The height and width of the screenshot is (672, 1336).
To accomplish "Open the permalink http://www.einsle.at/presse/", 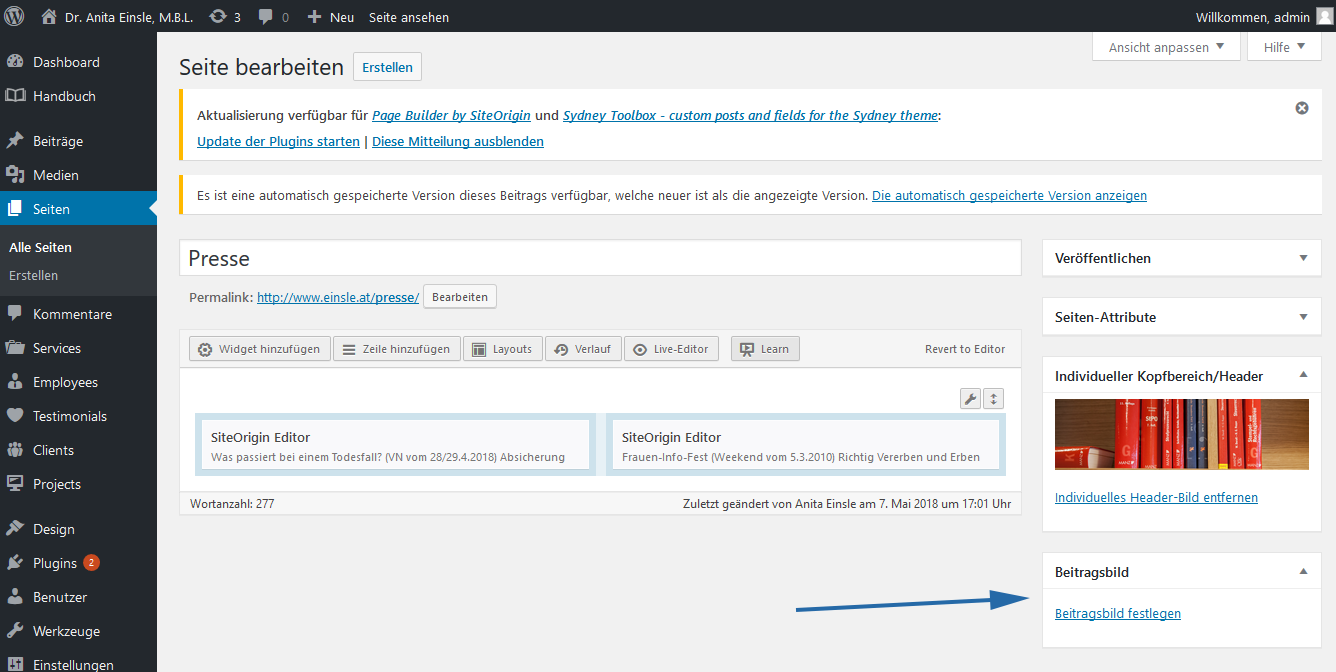I will [338, 297].
